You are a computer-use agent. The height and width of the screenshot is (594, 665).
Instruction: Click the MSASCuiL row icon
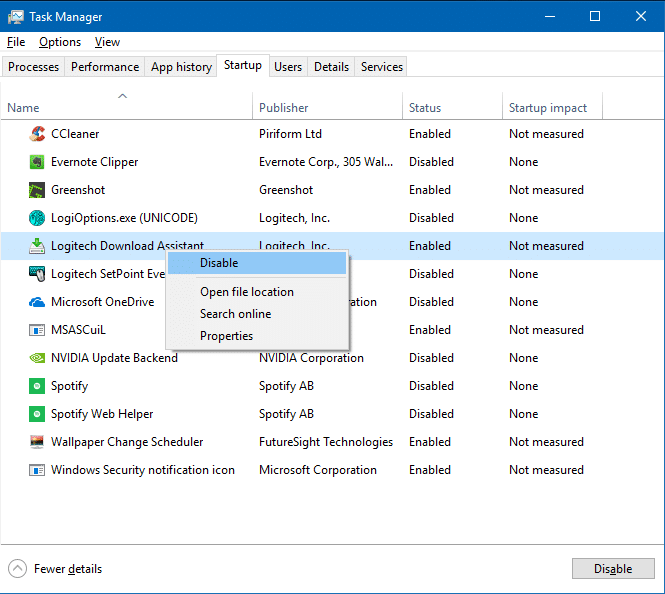coord(37,330)
